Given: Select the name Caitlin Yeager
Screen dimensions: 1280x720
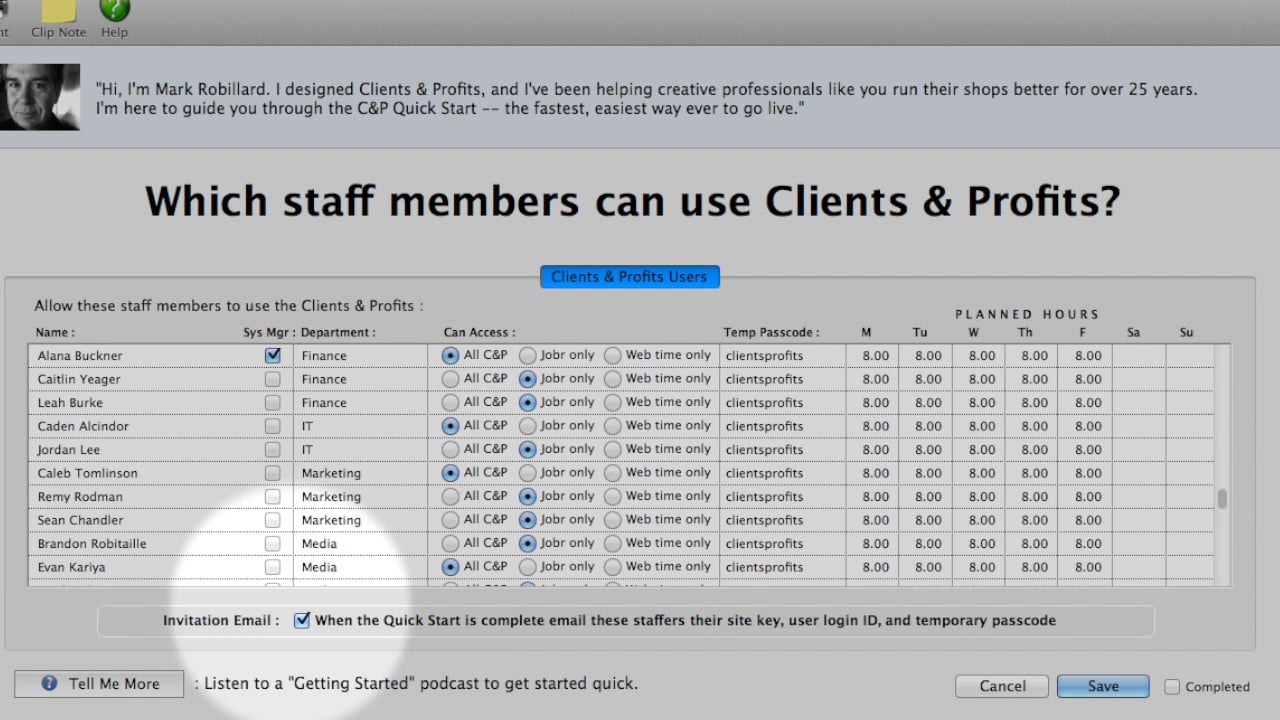Looking at the screenshot, I should click(79, 379).
